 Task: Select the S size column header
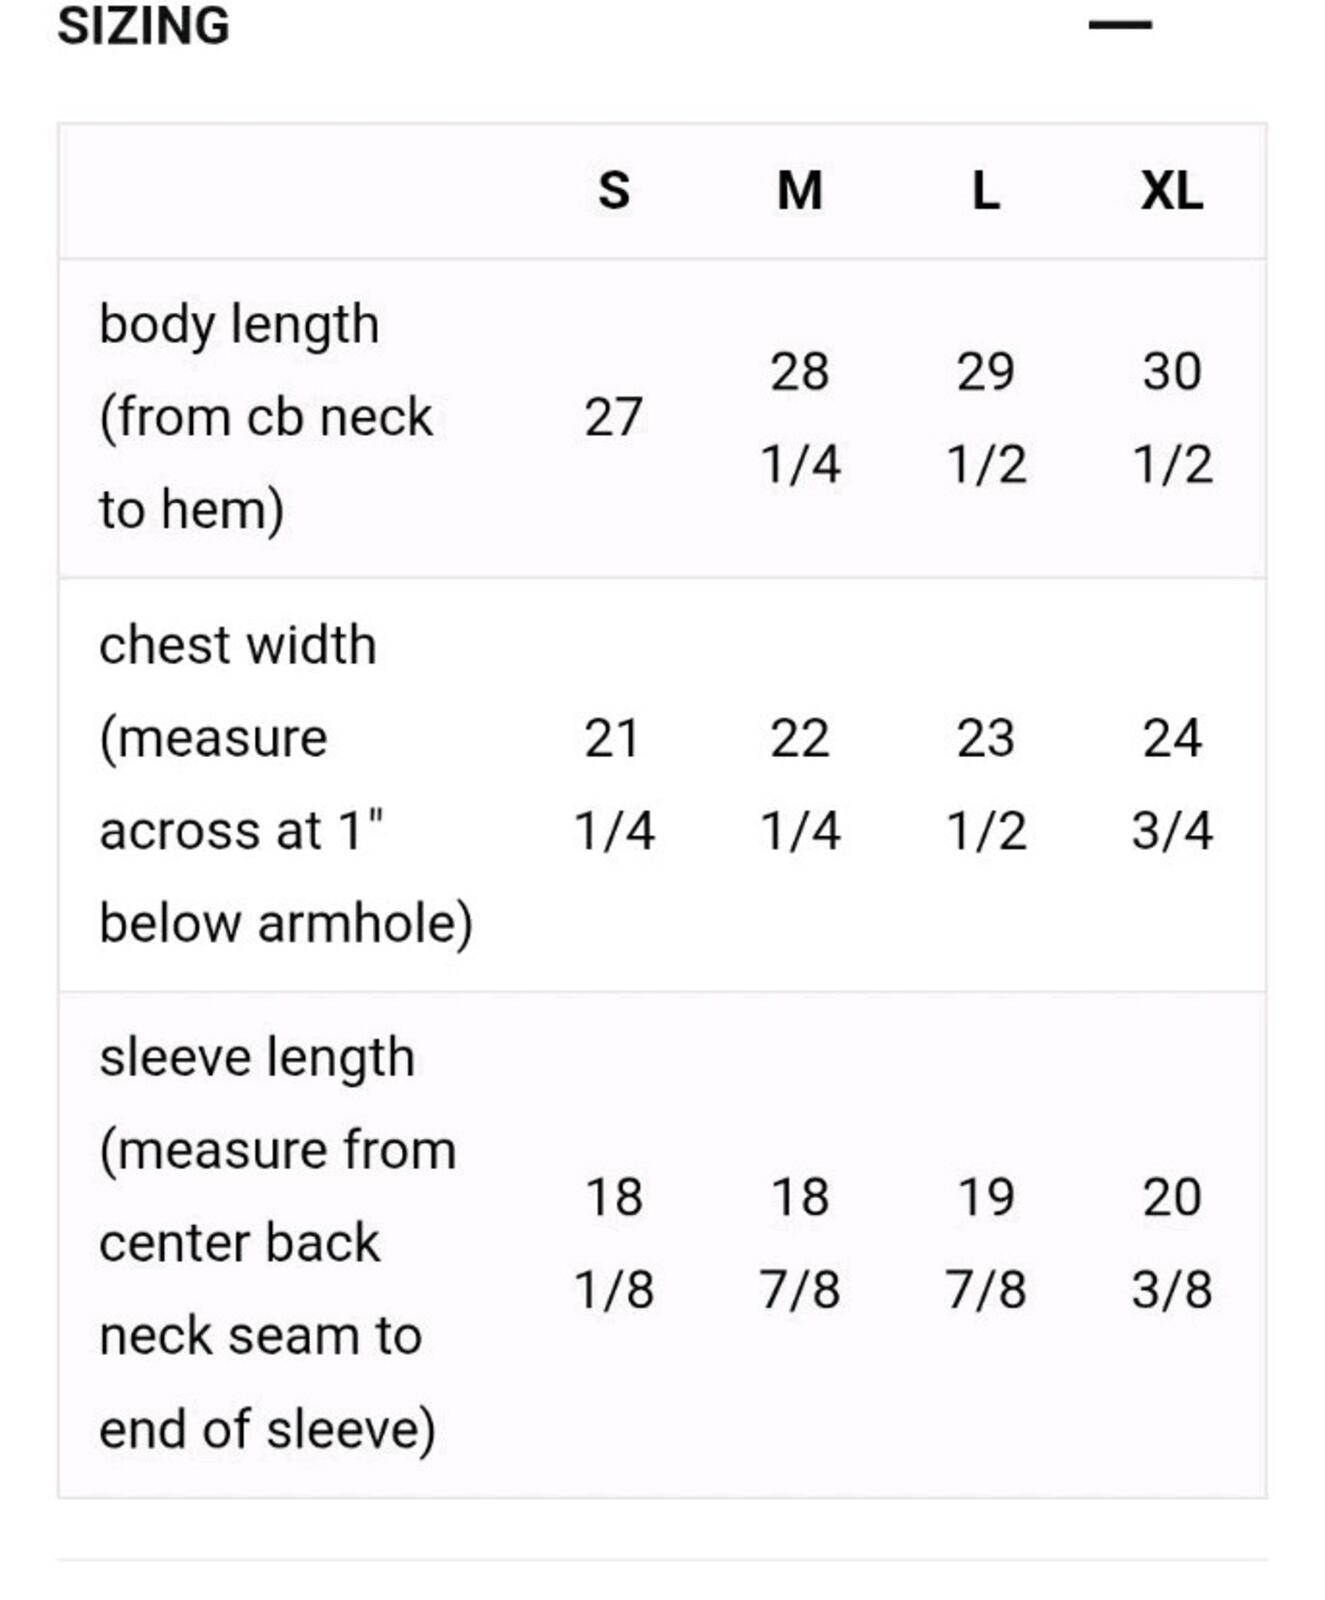(x=614, y=190)
